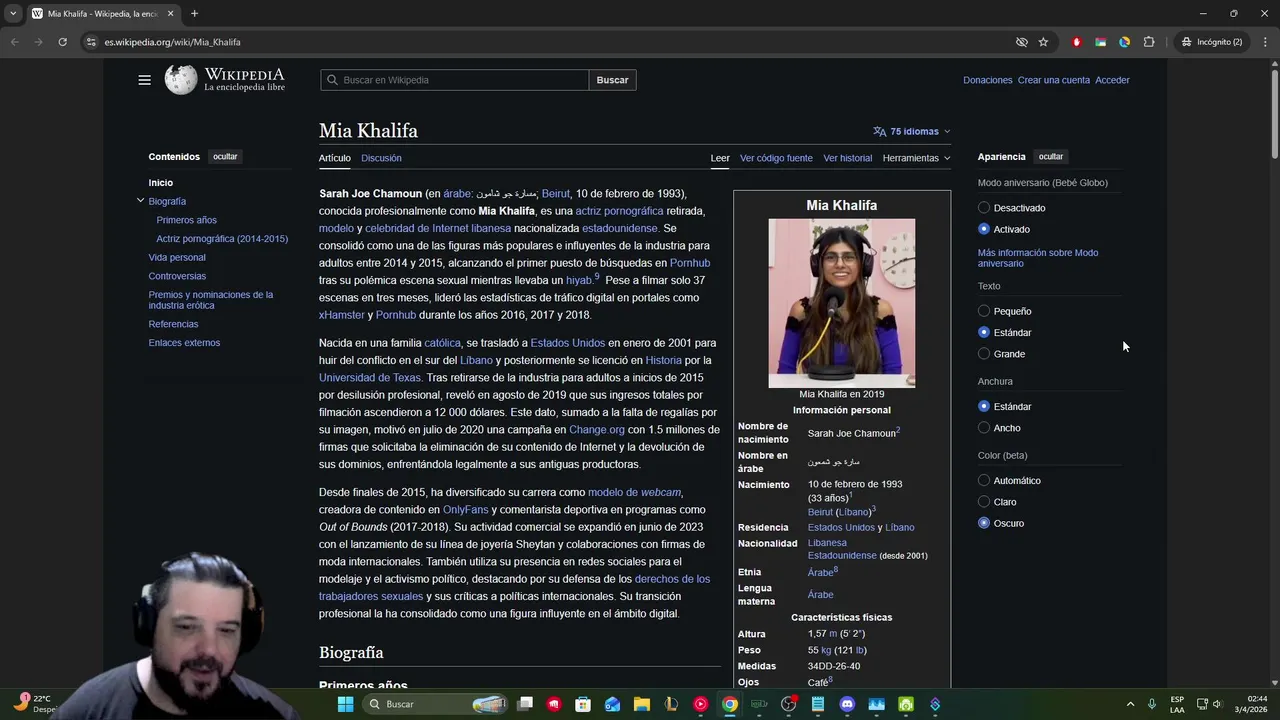Select the Leer view tab
Screen dimensions: 1280x720
(720, 158)
